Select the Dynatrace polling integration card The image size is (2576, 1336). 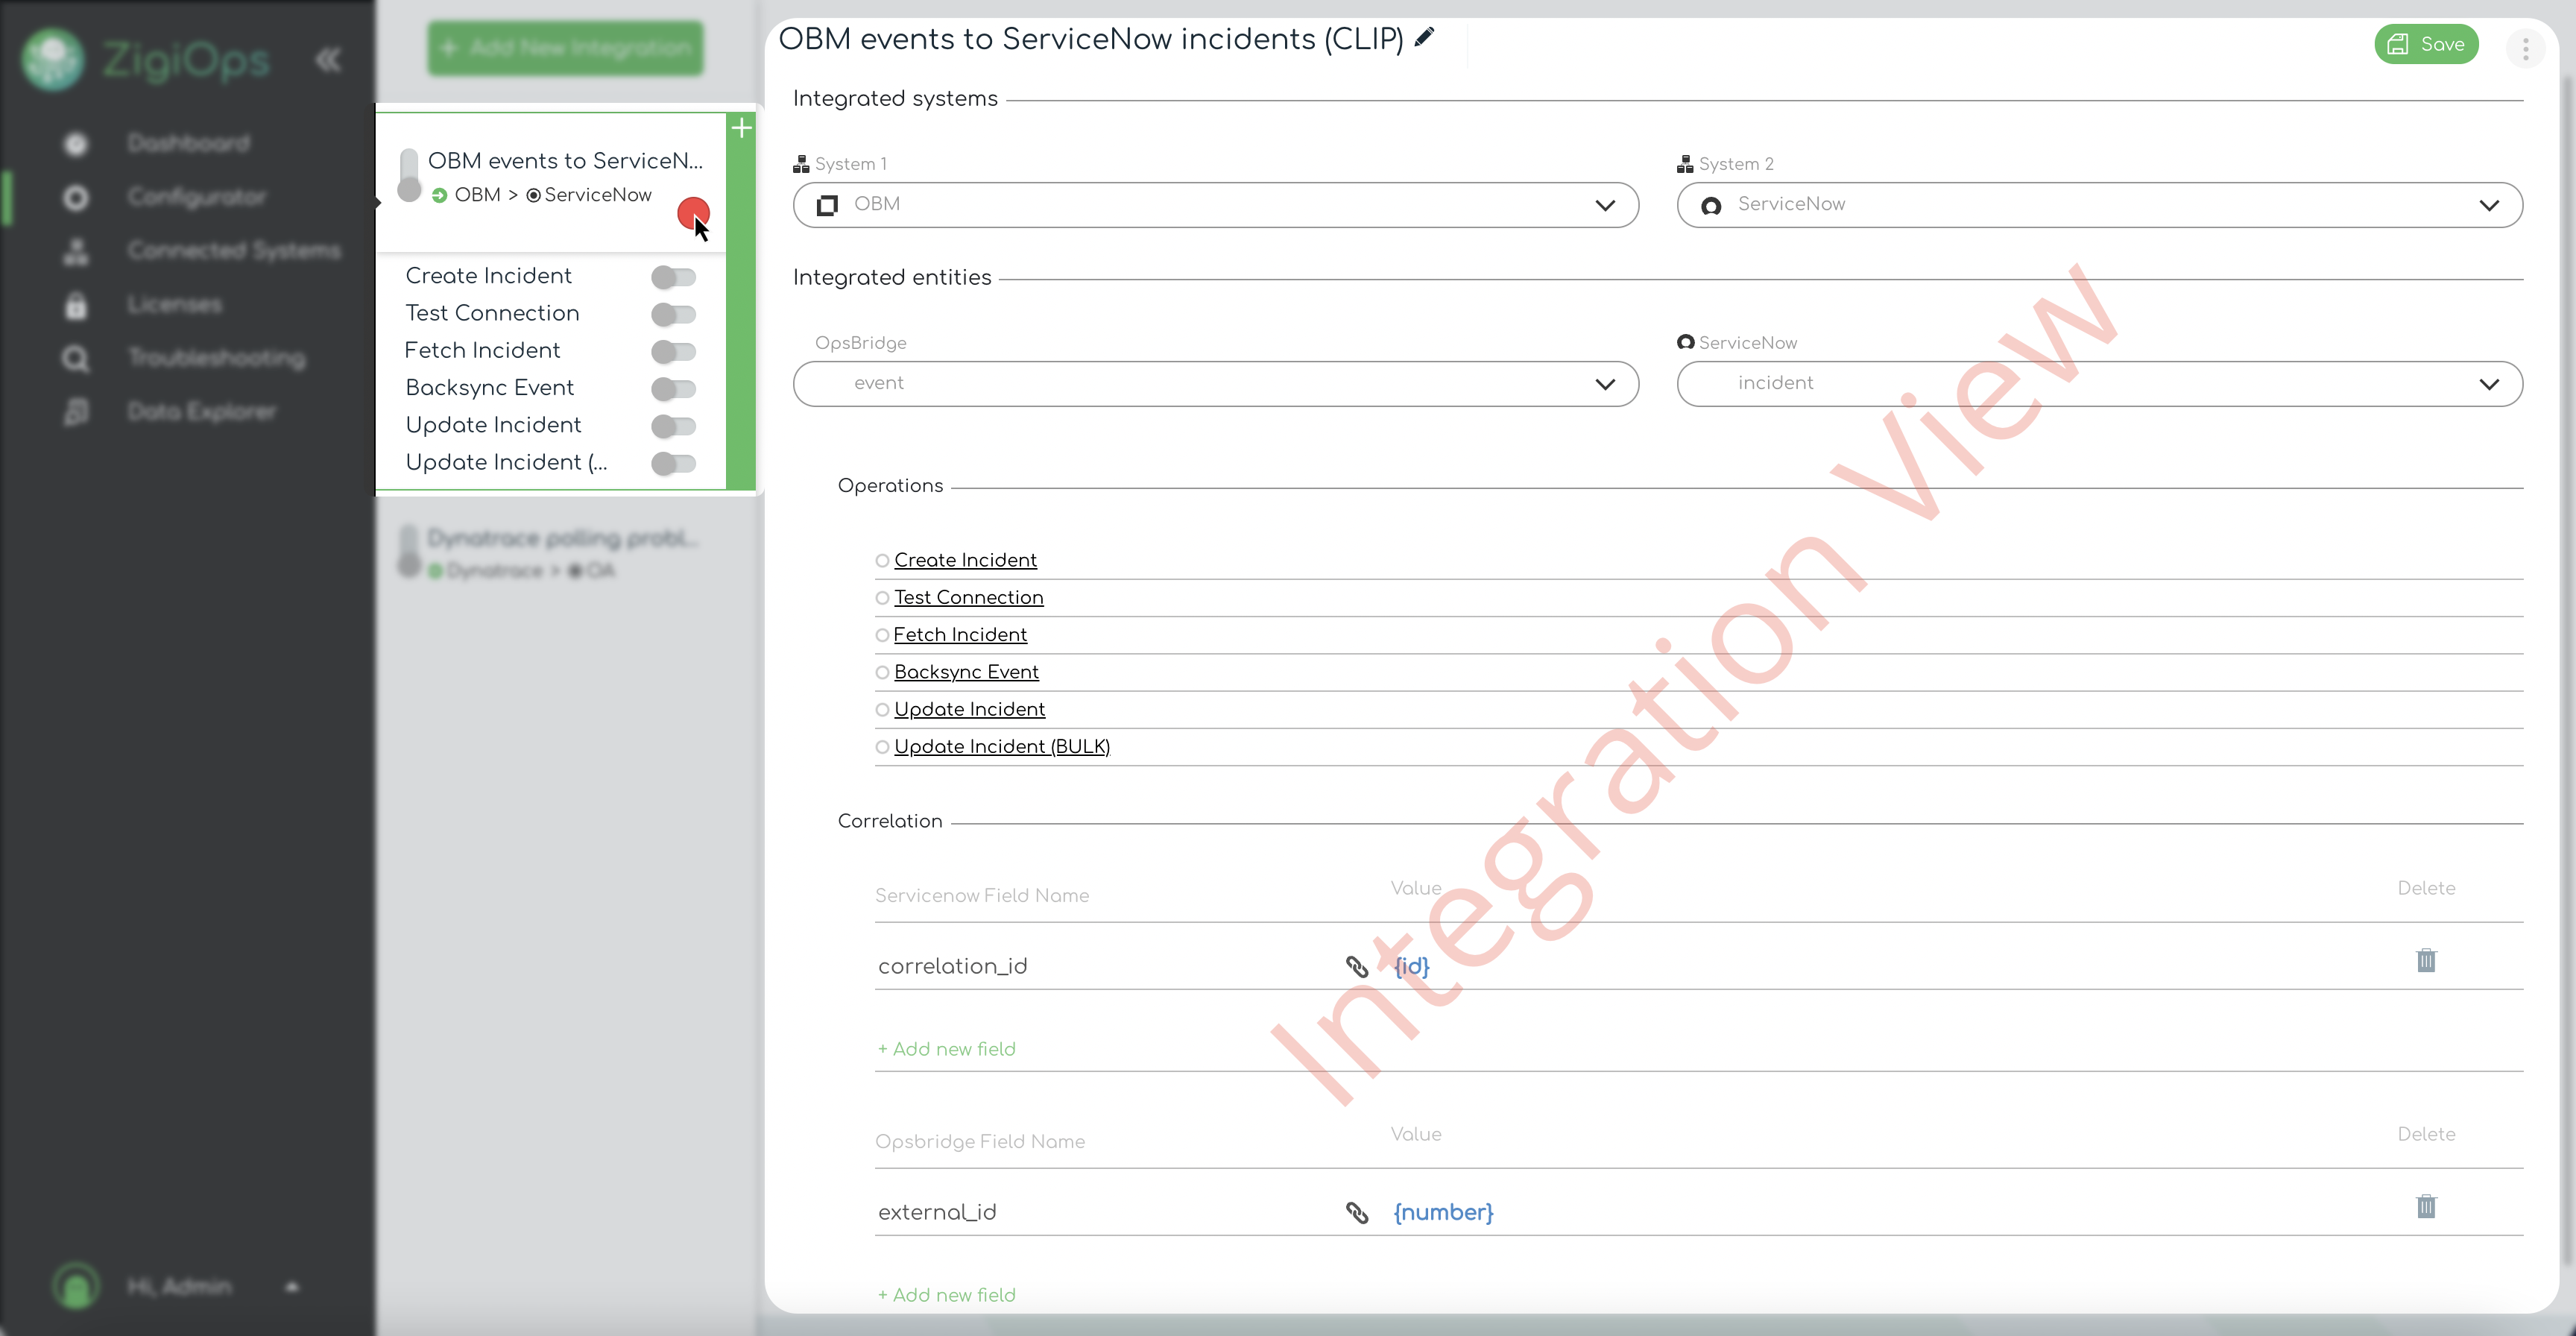[565, 553]
